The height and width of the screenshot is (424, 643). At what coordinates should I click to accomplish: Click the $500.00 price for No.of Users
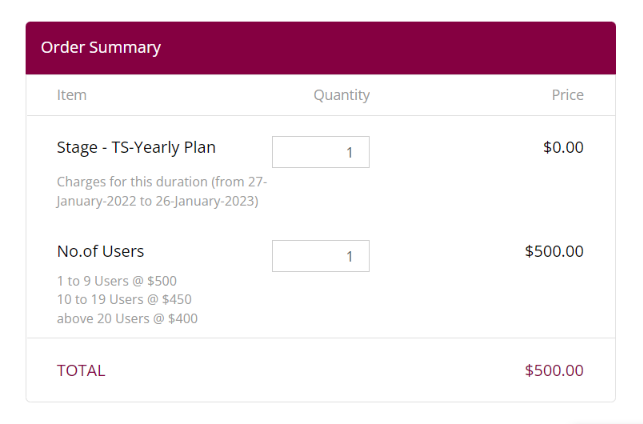click(x=554, y=251)
